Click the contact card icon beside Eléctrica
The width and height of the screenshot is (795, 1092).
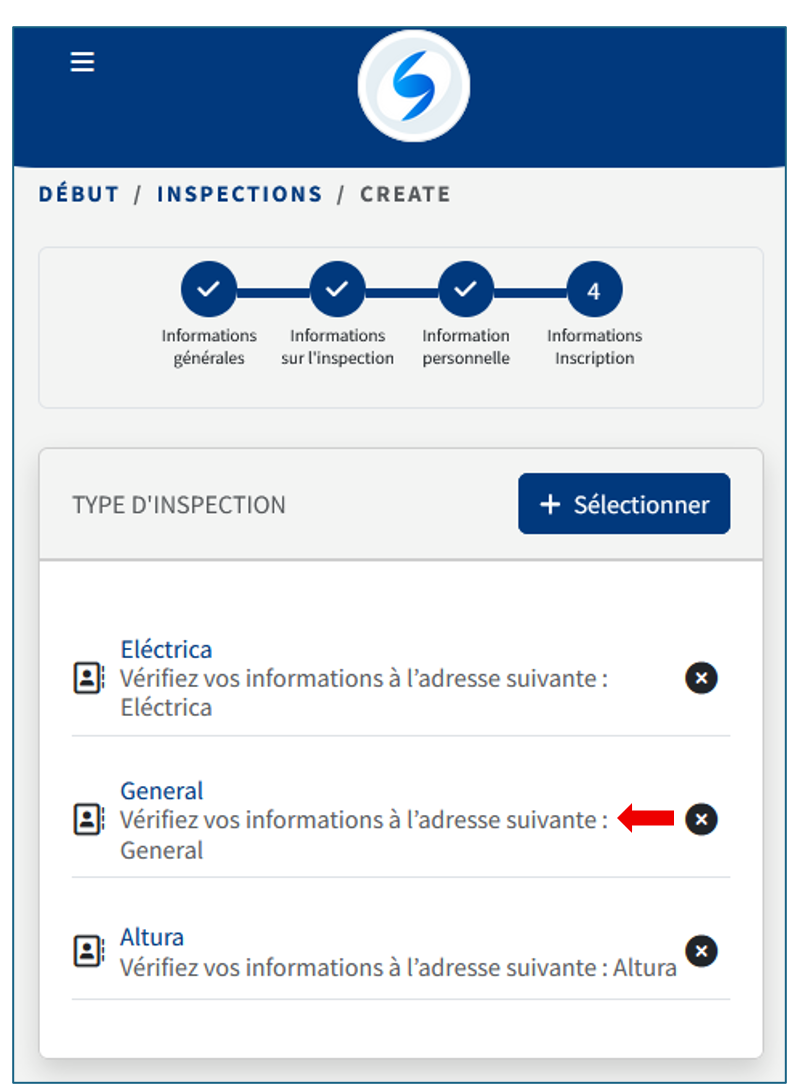(89, 678)
